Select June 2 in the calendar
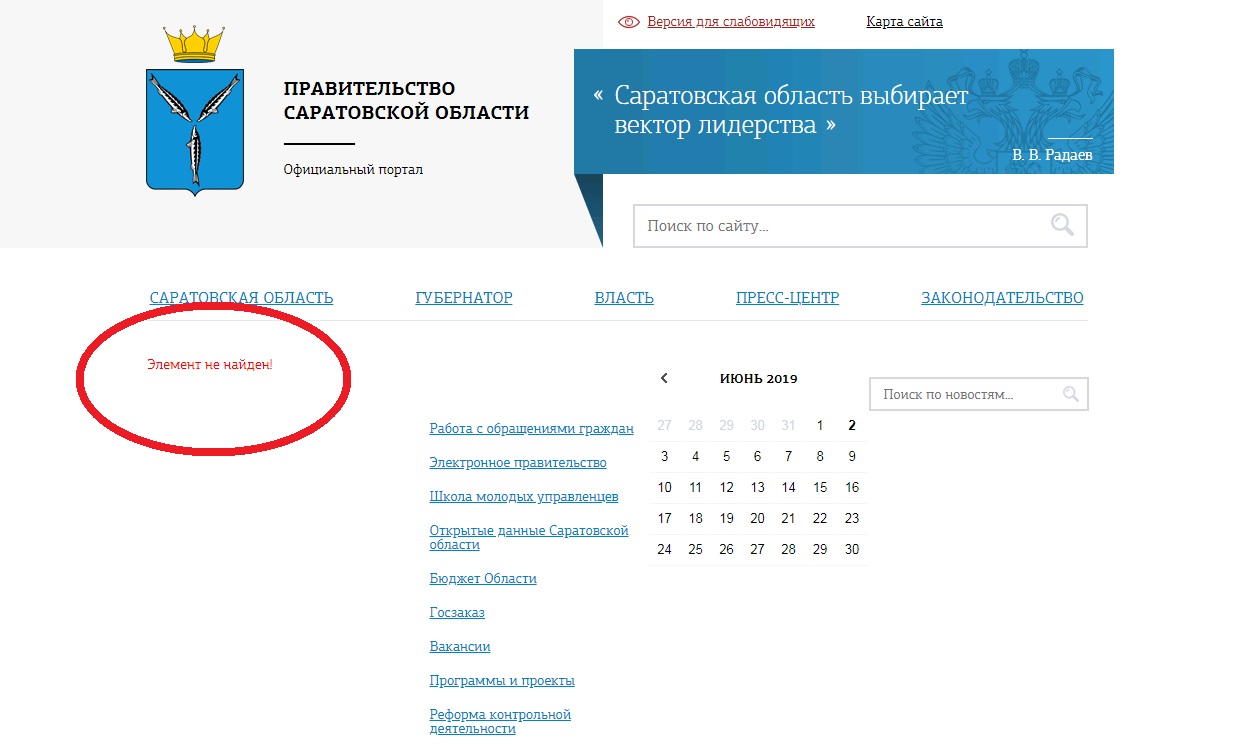Screen dimensions: 1253x744 851,425
